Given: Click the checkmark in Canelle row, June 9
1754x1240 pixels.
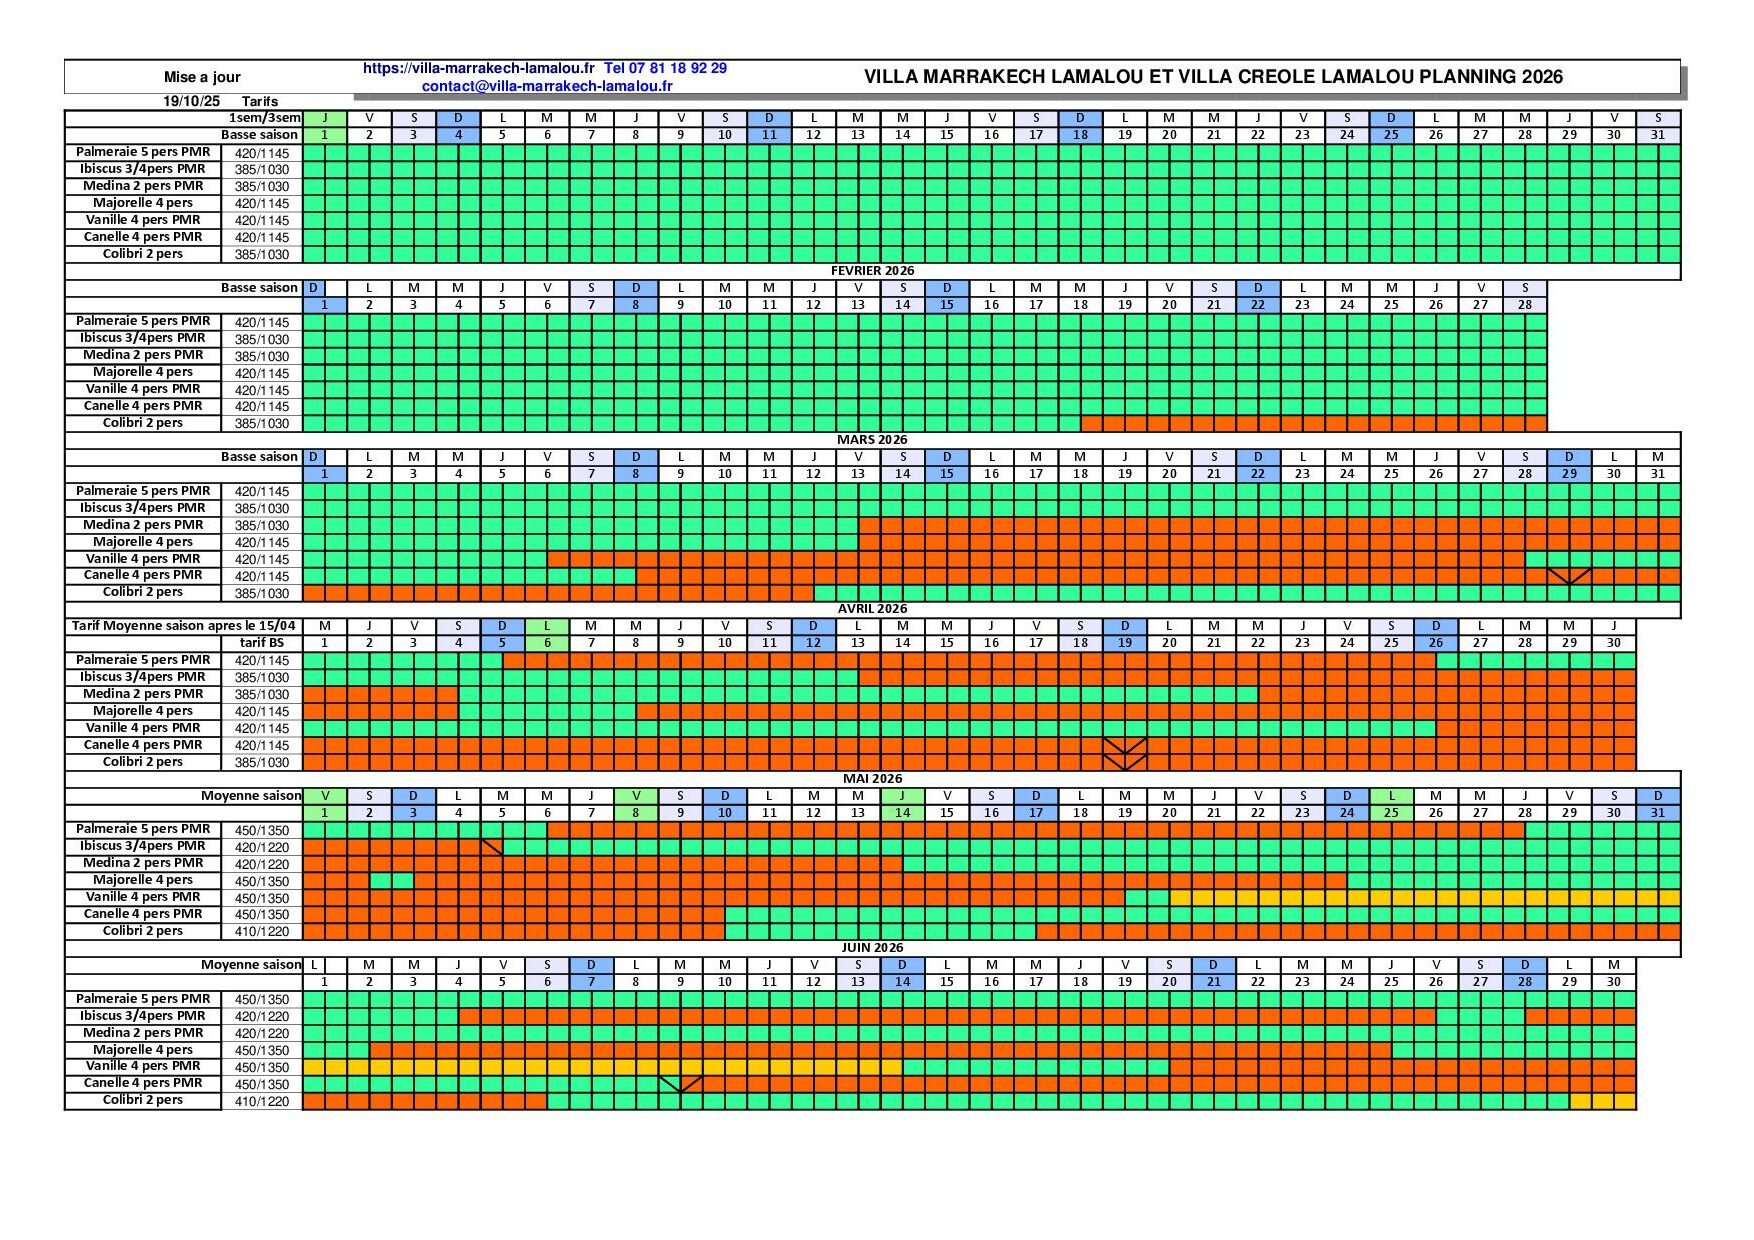Looking at the screenshot, I should [681, 1084].
